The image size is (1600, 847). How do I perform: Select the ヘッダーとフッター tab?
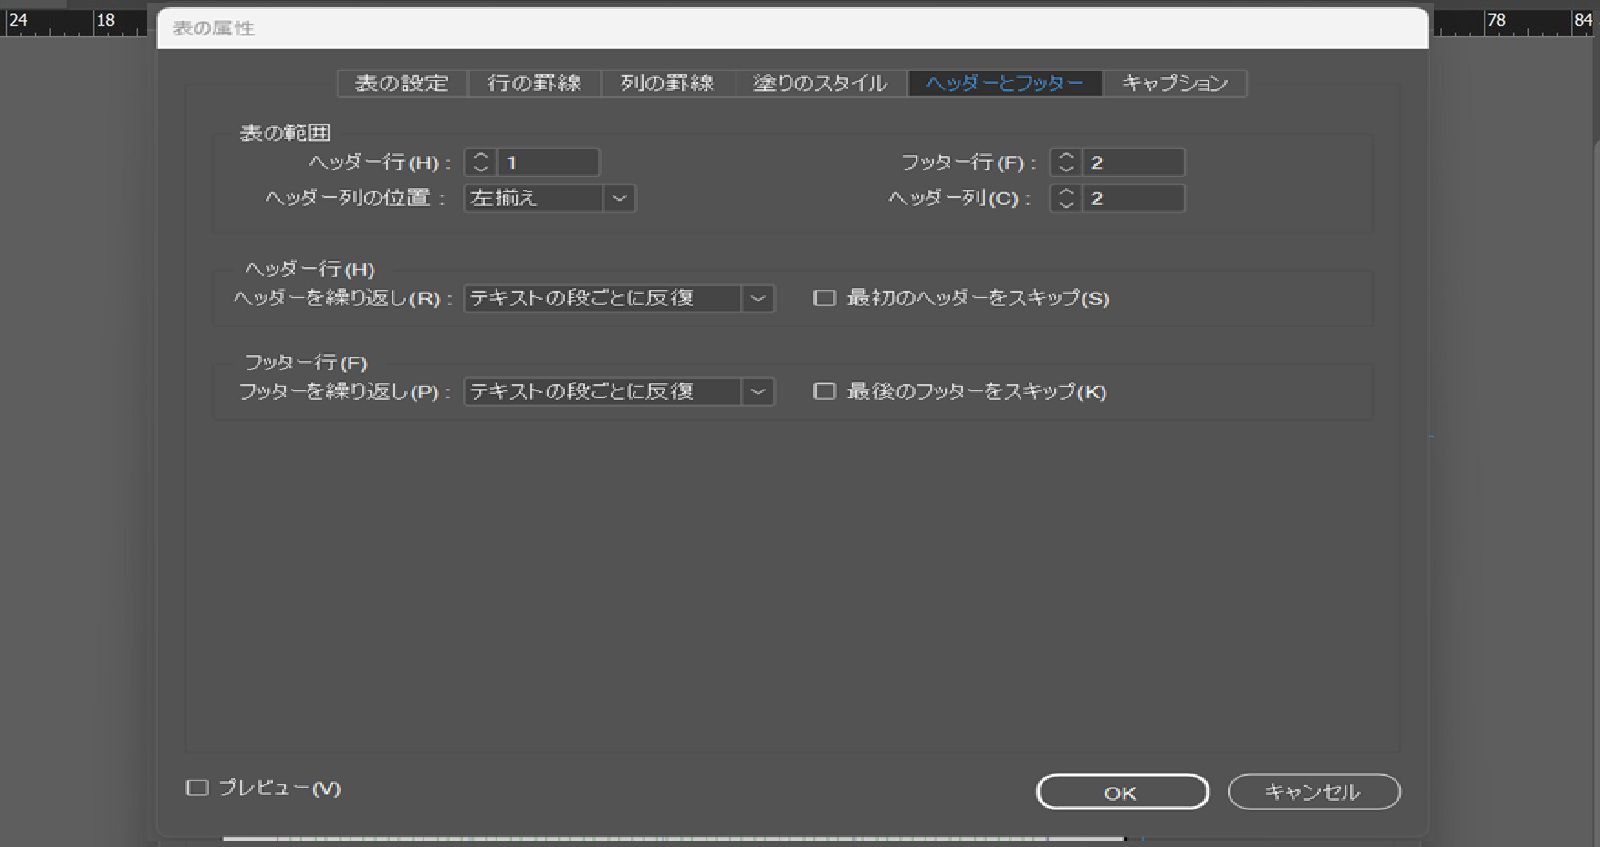coord(1004,83)
